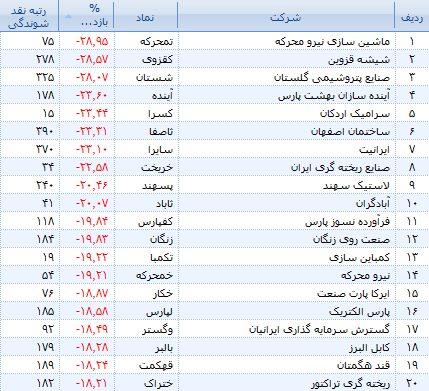Sort by the شرکت column header
Image resolution: width=429 pixels, height=391 pixels.
(286, 17)
